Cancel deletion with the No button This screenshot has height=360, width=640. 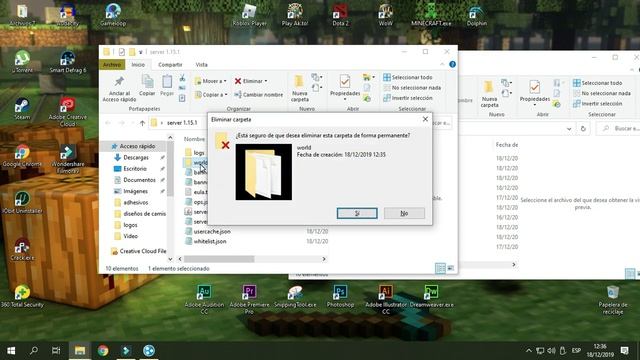pyautogui.click(x=404, y=213)
